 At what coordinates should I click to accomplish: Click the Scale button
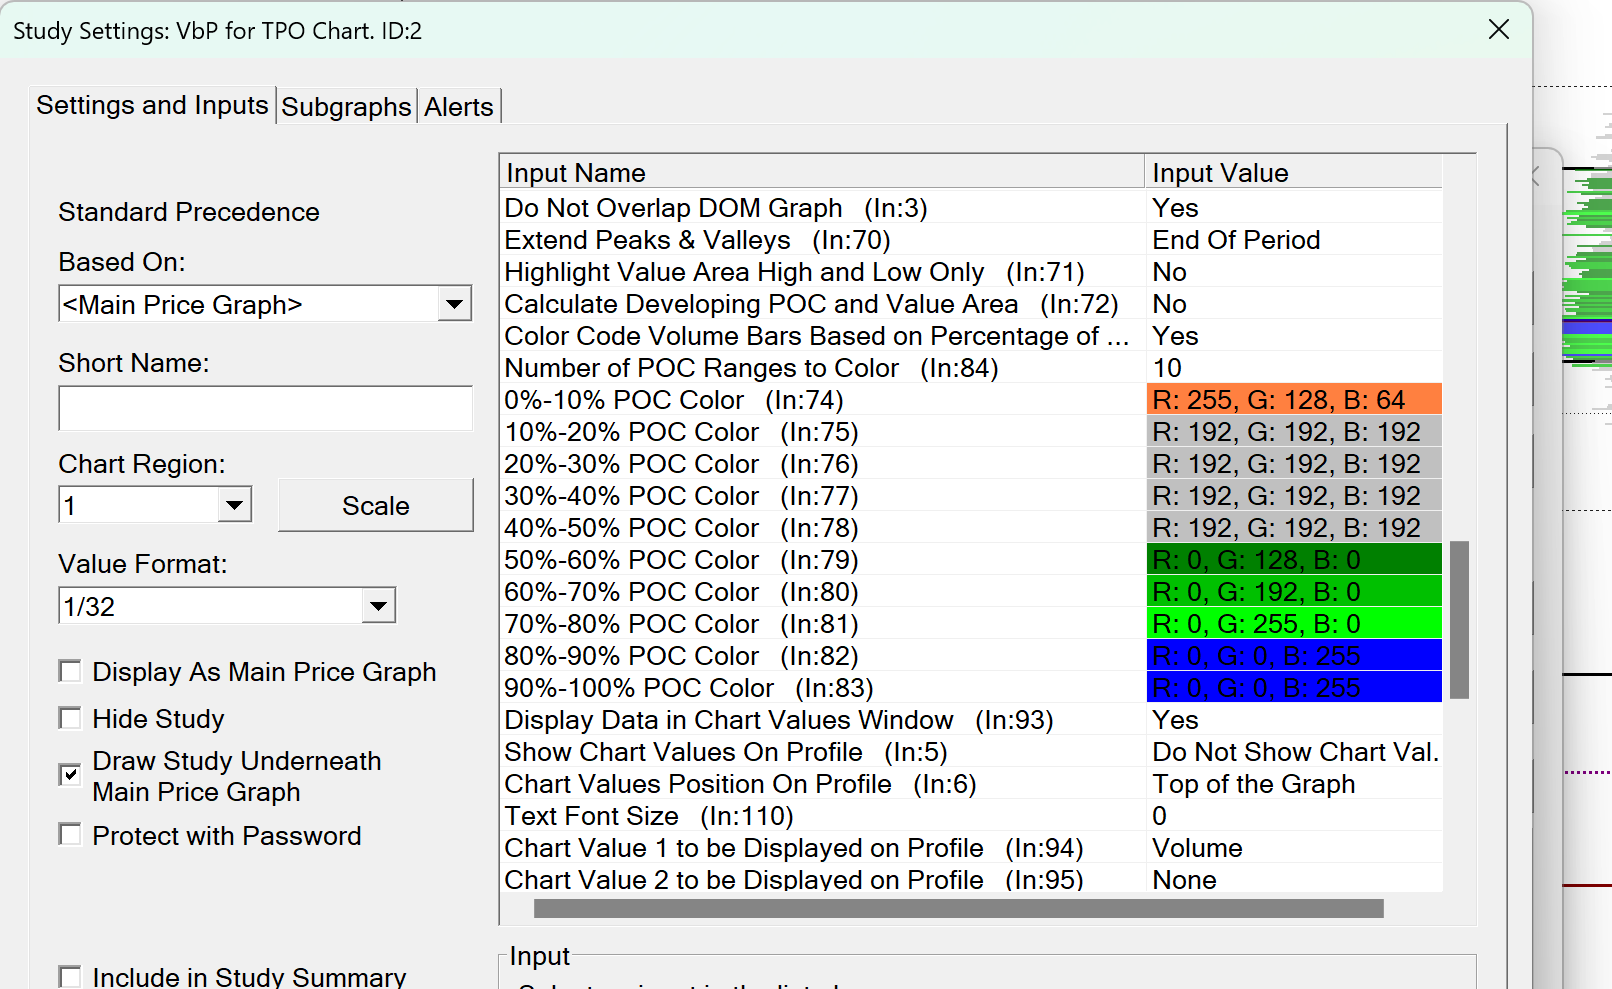click(375, 506)
